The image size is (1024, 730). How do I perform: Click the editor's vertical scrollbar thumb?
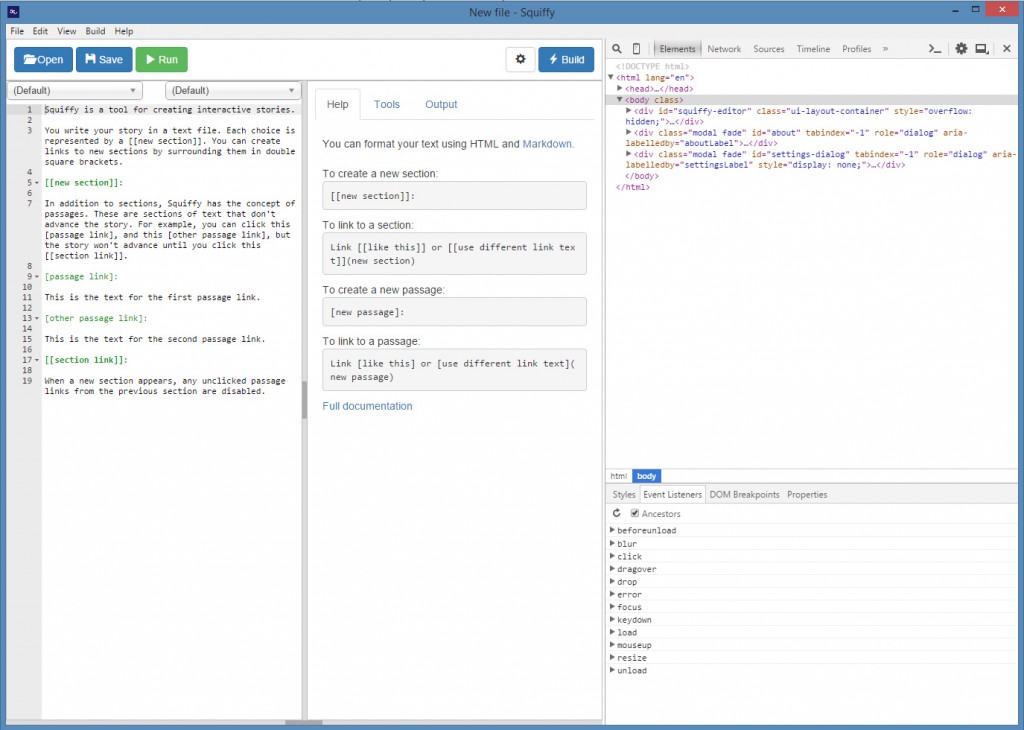(x=303, y=400)
